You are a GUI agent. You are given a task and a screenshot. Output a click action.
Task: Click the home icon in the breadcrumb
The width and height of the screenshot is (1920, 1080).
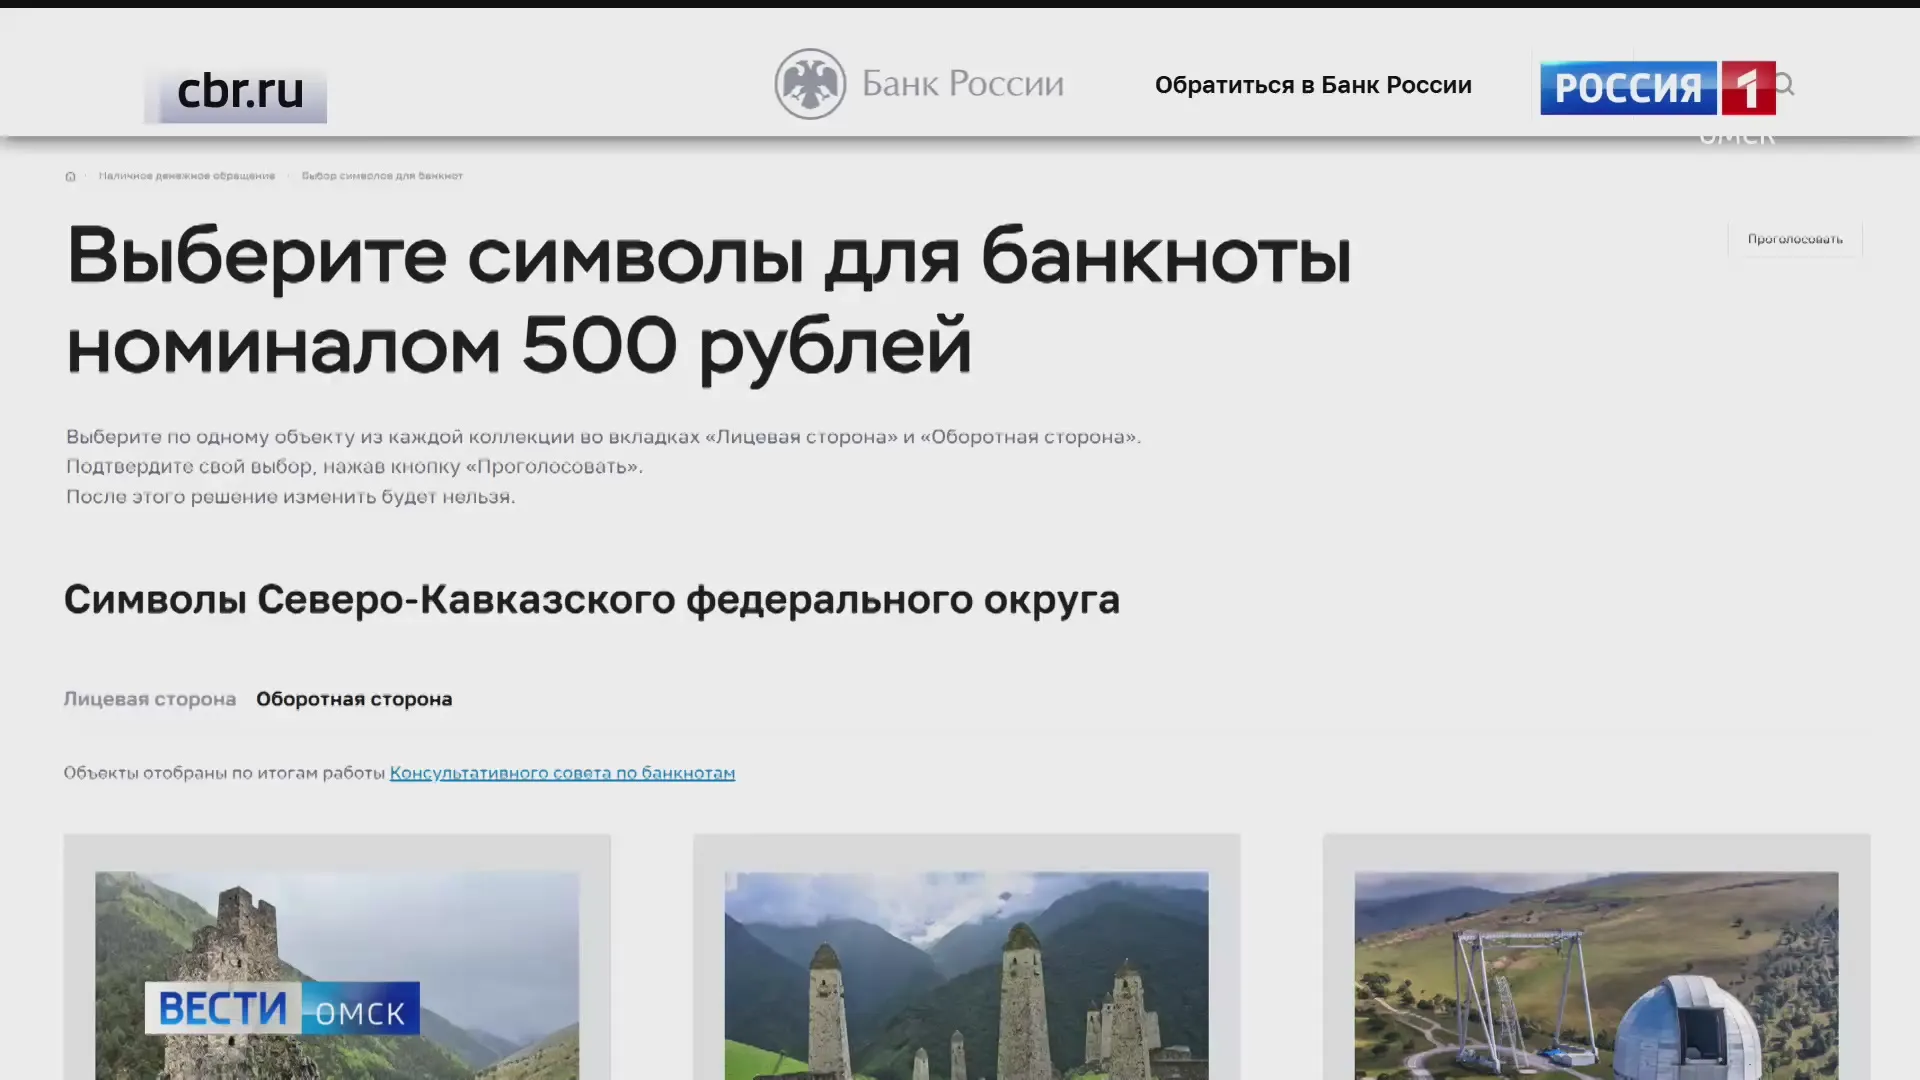70,177
